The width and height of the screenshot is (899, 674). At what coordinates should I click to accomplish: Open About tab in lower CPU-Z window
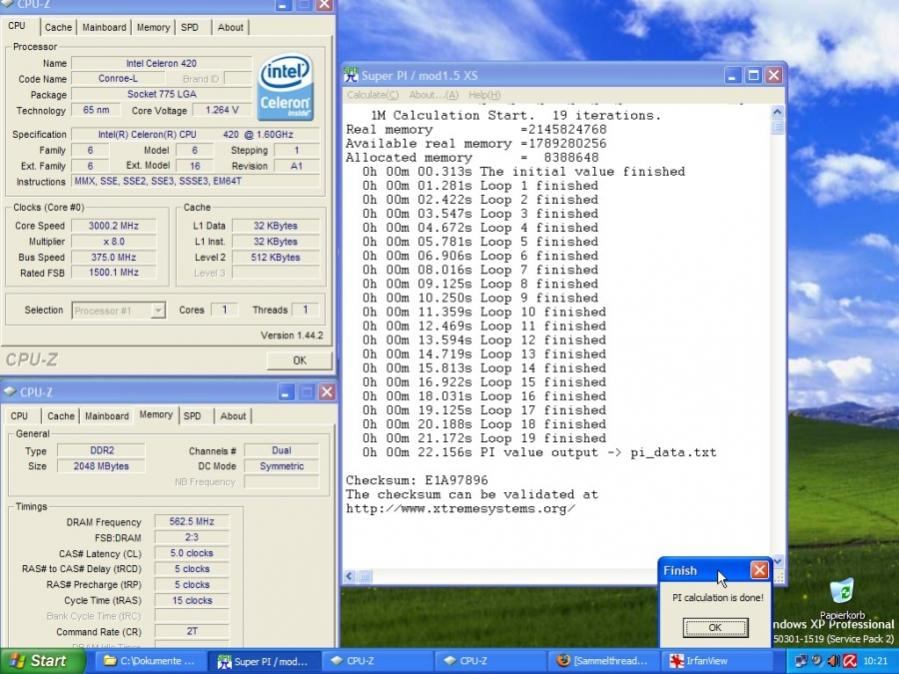pyautogui.click(x=233, y=416)
